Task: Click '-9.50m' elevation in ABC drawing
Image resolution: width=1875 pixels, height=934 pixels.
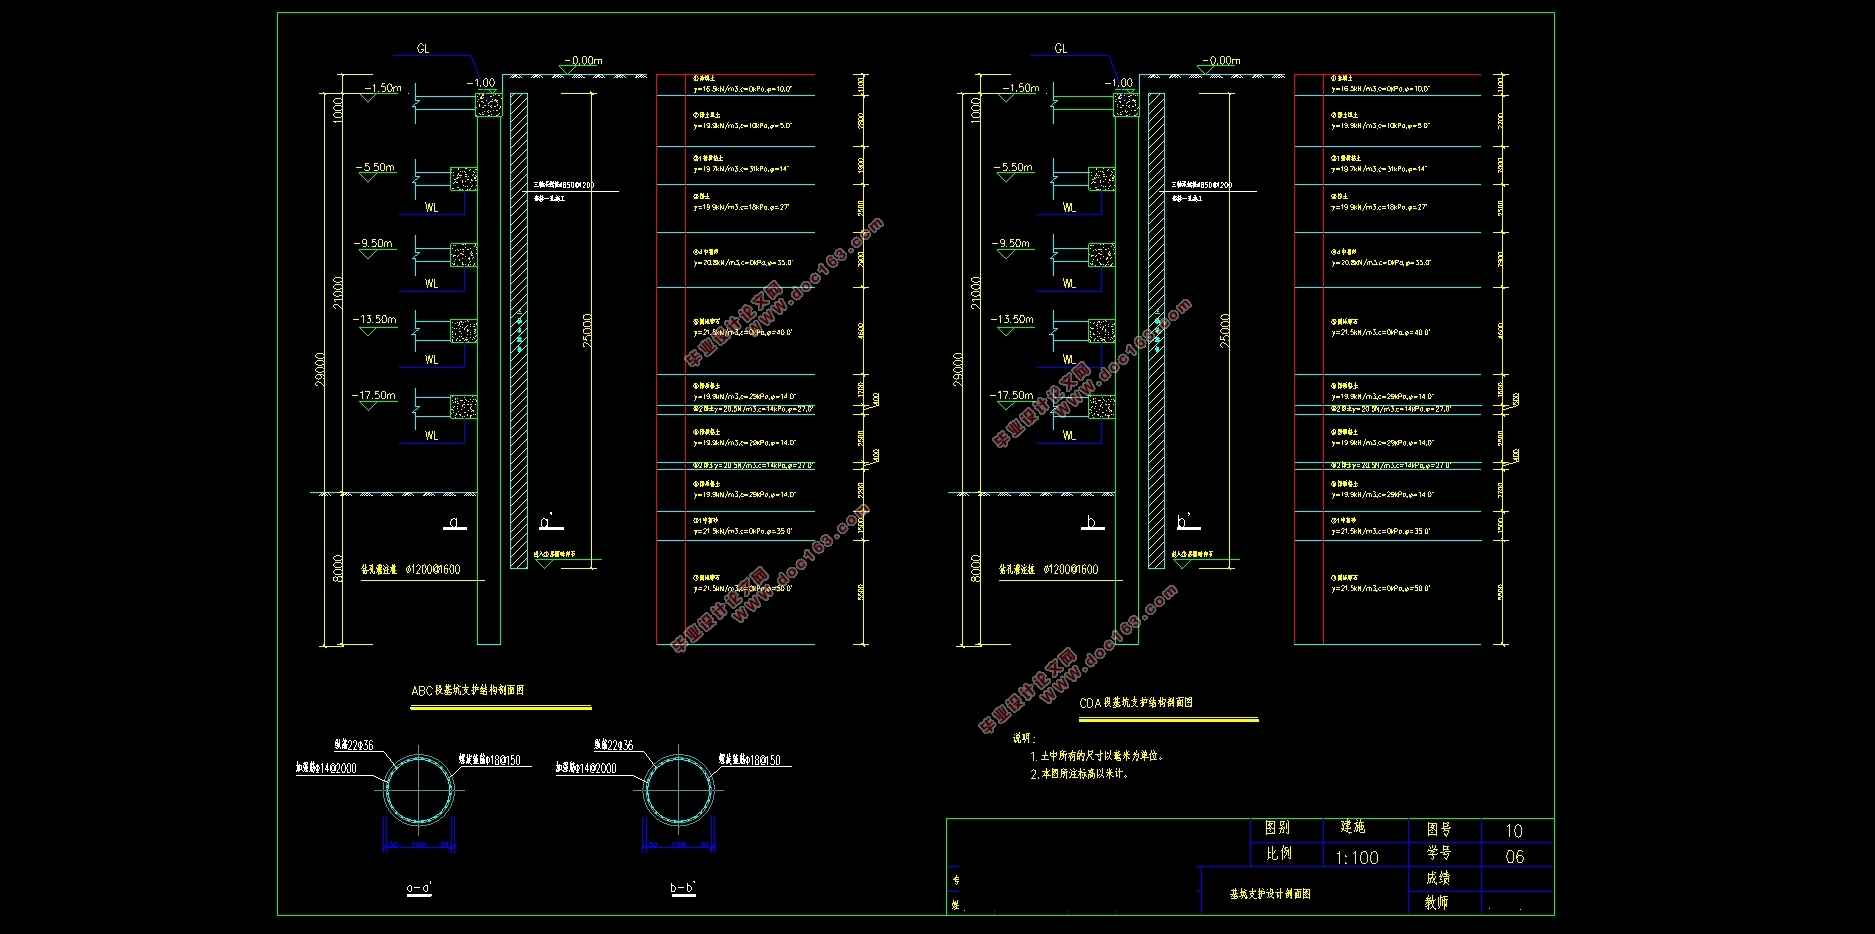Action: (373, 243)
